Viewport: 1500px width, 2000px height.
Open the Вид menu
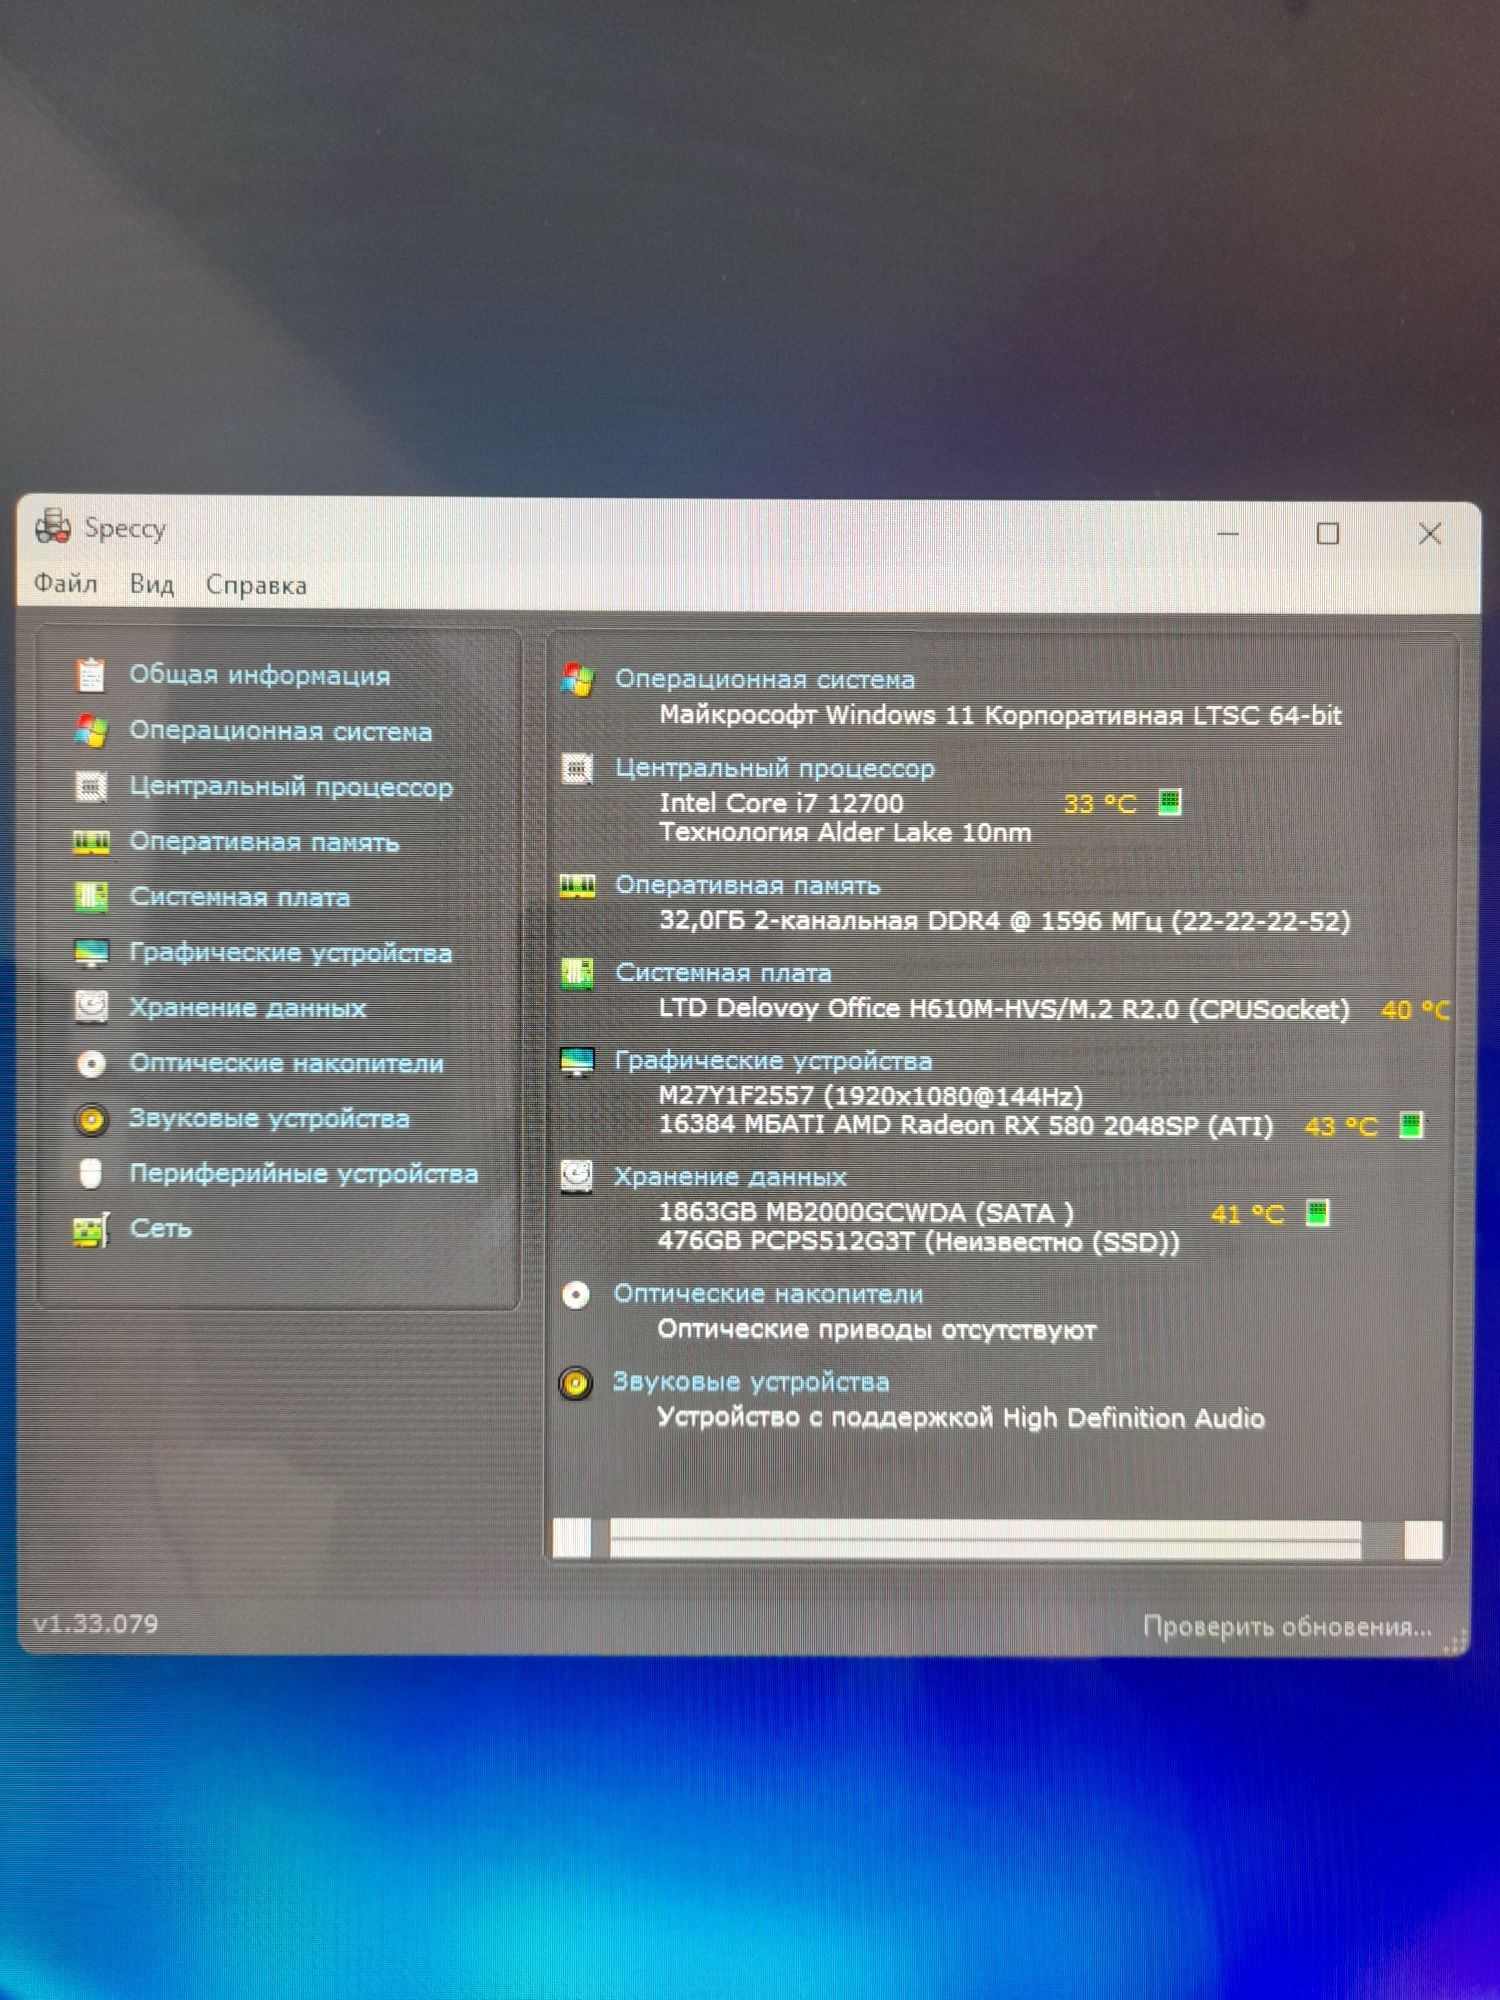(x=152, y=584)
